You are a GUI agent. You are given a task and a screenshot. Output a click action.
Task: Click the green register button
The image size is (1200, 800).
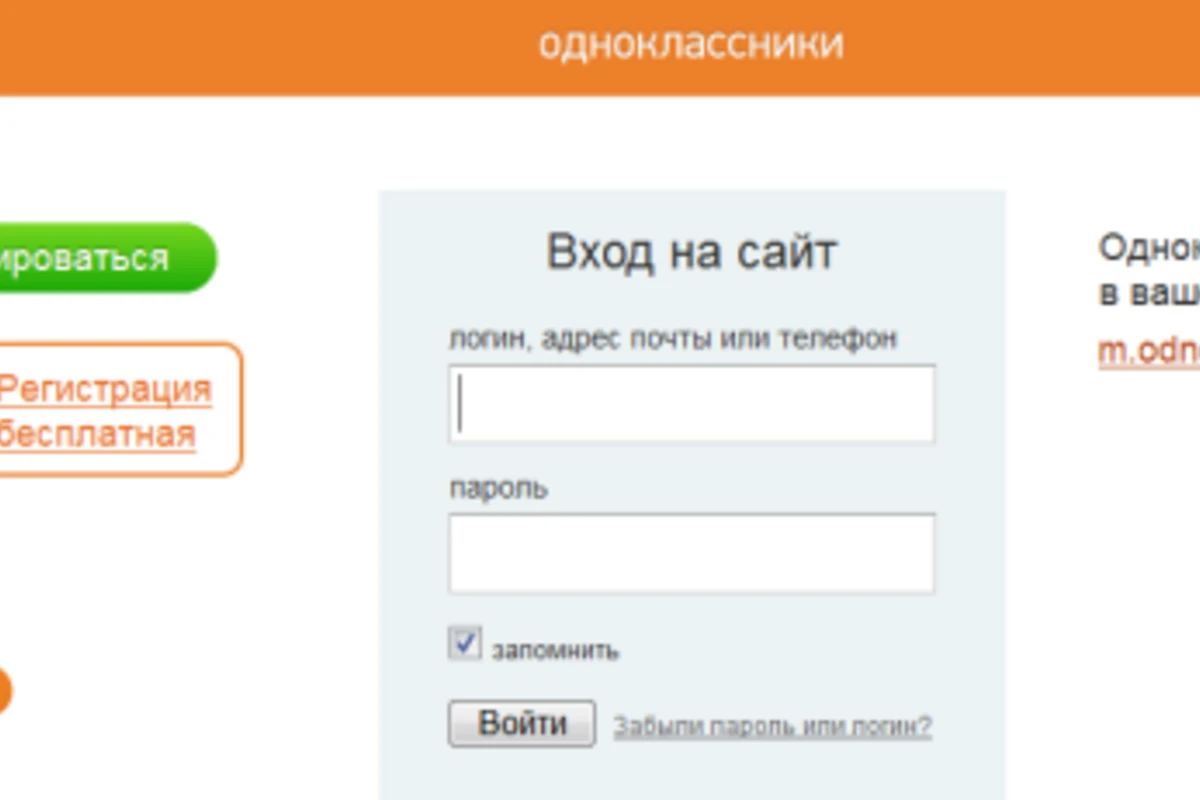coord(107,258)
